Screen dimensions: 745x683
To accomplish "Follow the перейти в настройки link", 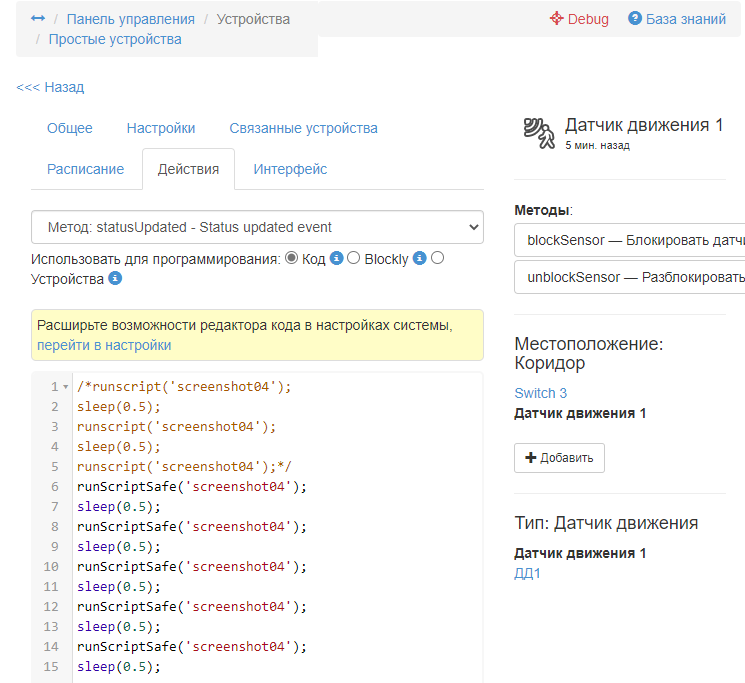I will click(104, 345).
